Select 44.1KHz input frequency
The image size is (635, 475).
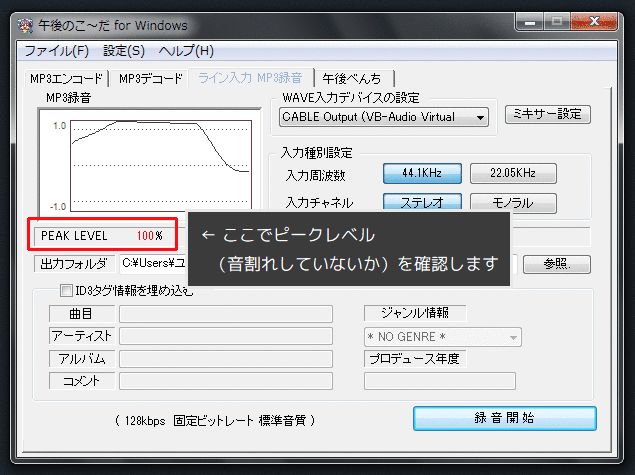click(423, 173)
